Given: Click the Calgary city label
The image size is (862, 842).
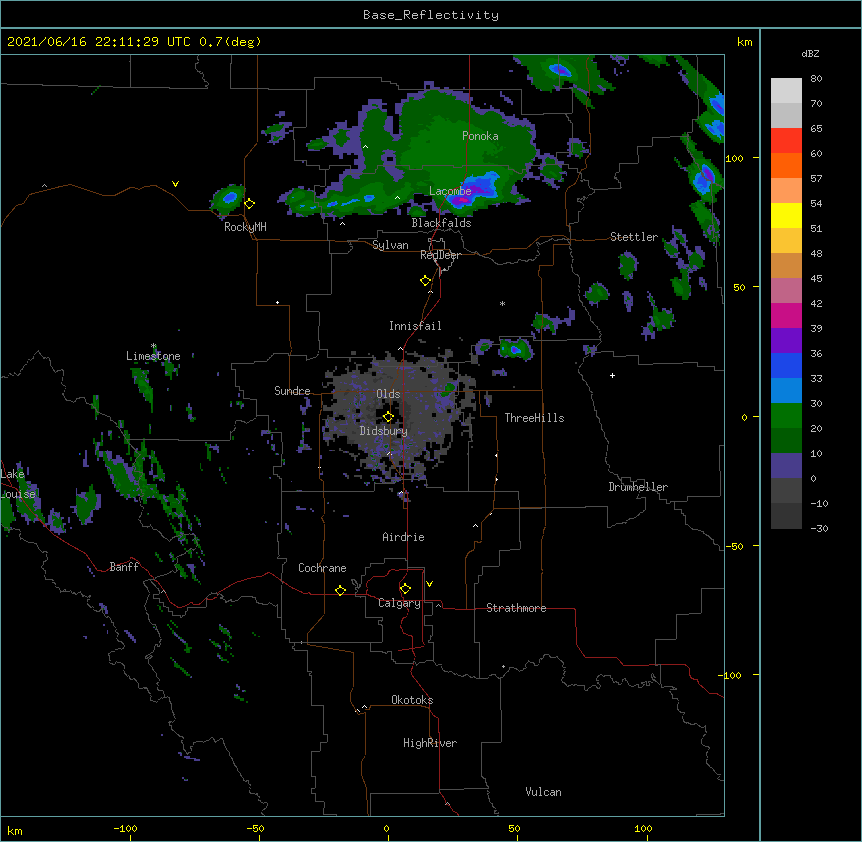Looking at the screenshot, I should coord(399,603).
